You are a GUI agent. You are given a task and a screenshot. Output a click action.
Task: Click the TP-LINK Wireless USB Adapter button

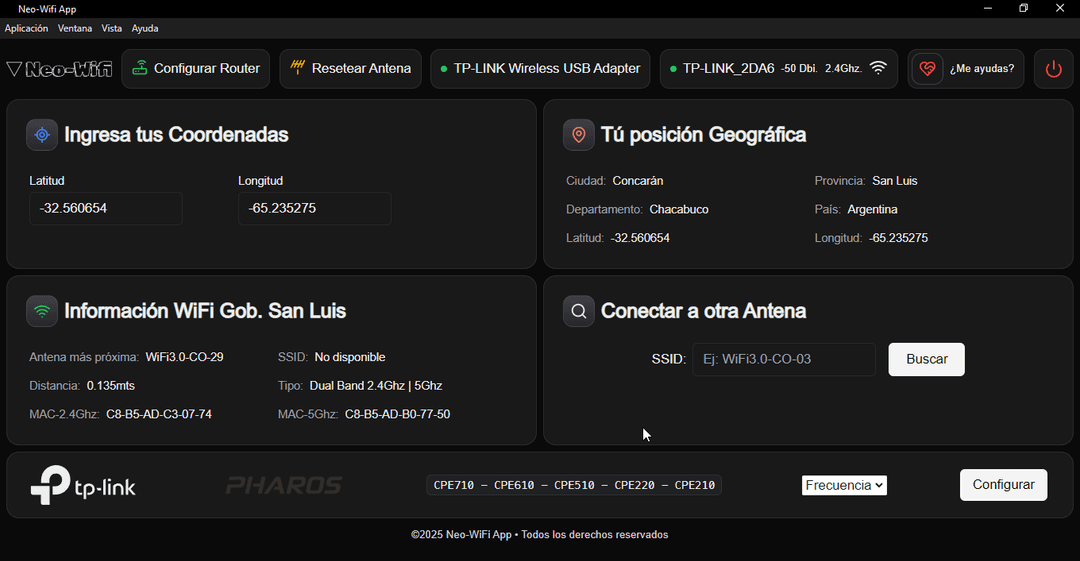click(540, 69)
